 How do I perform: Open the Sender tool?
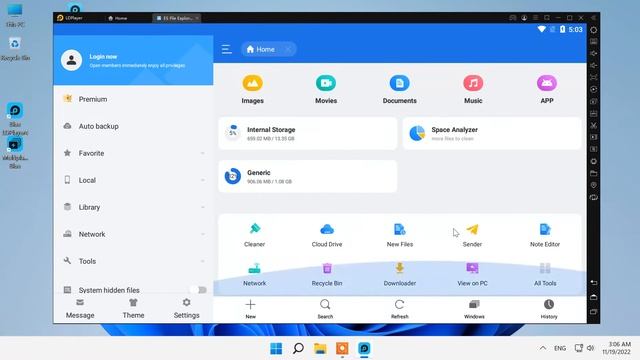click(x=472, y=236)
